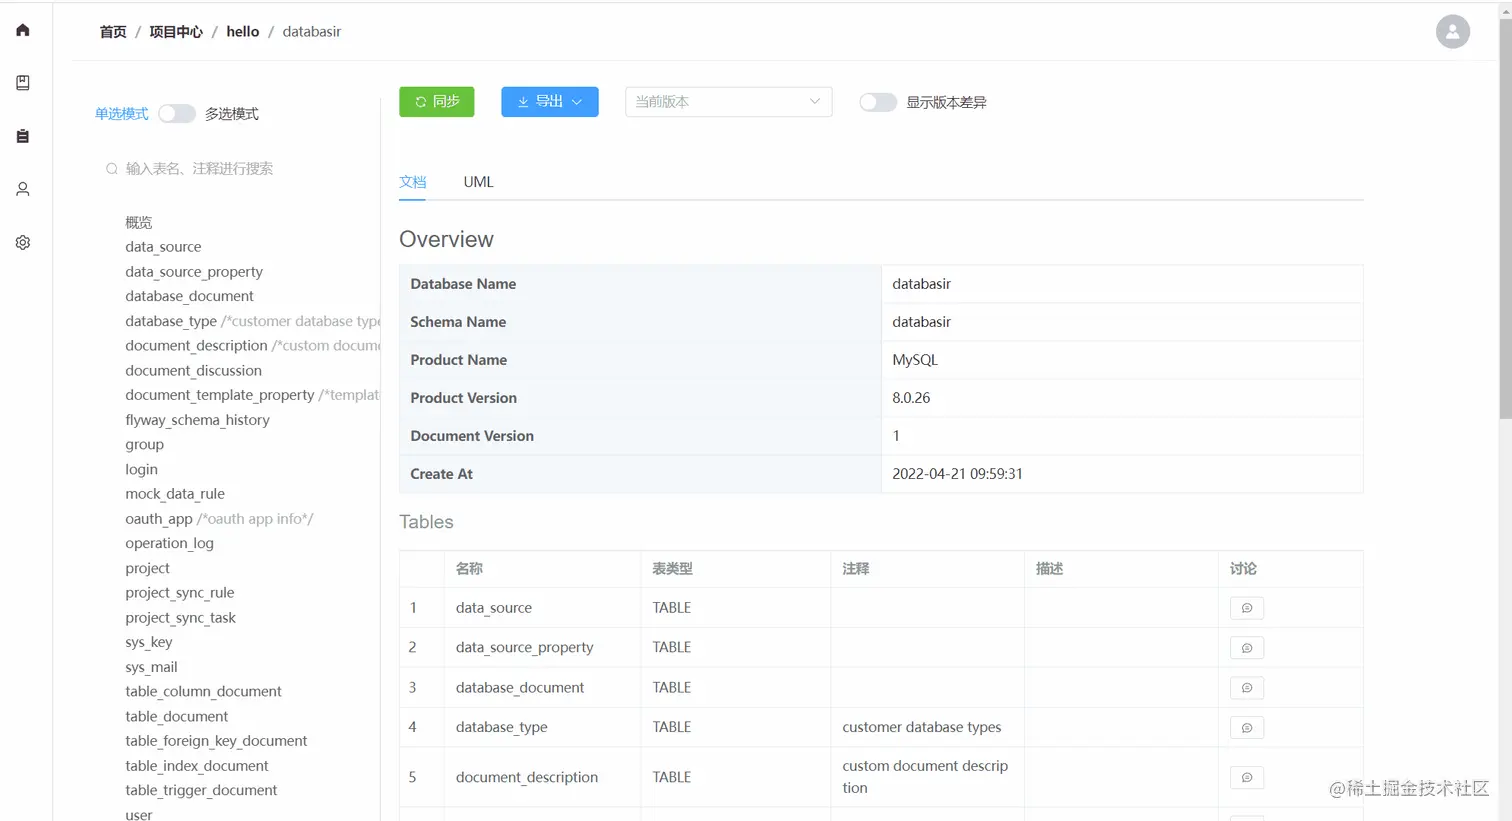This screenshot has width=1512, height=821.
Task: Open the home icon in sidebar
Action: coord(23,30)
